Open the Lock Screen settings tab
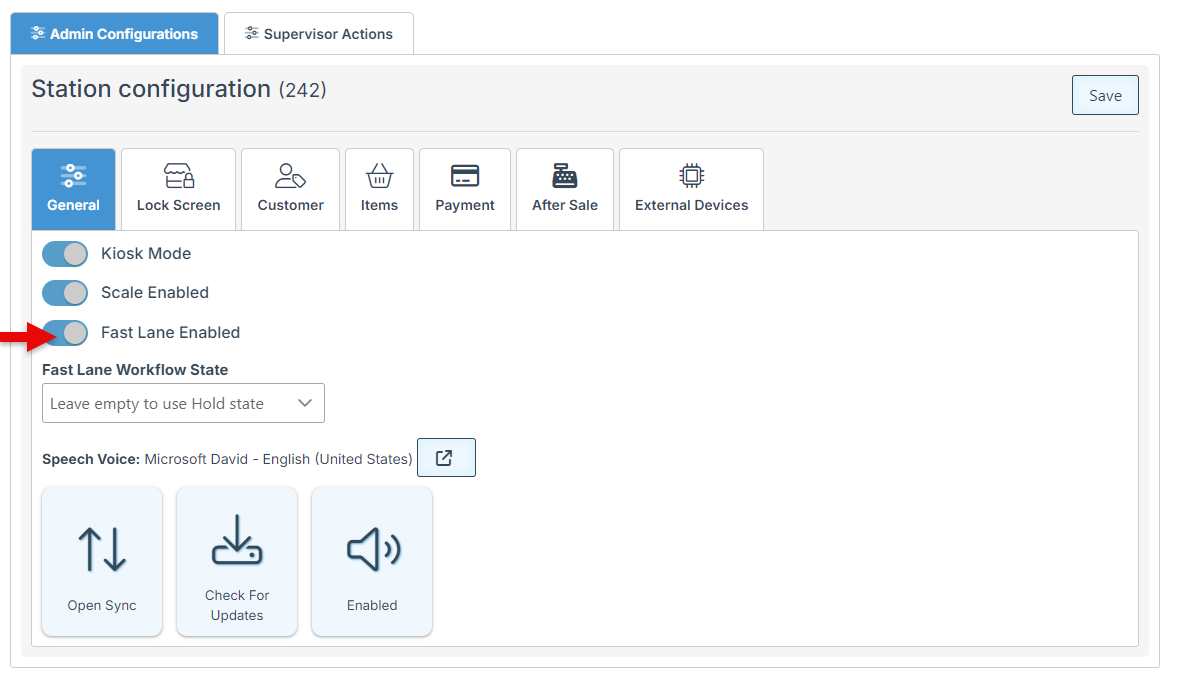The width and height of the screenshot is (1177, 674). point(178,189)
